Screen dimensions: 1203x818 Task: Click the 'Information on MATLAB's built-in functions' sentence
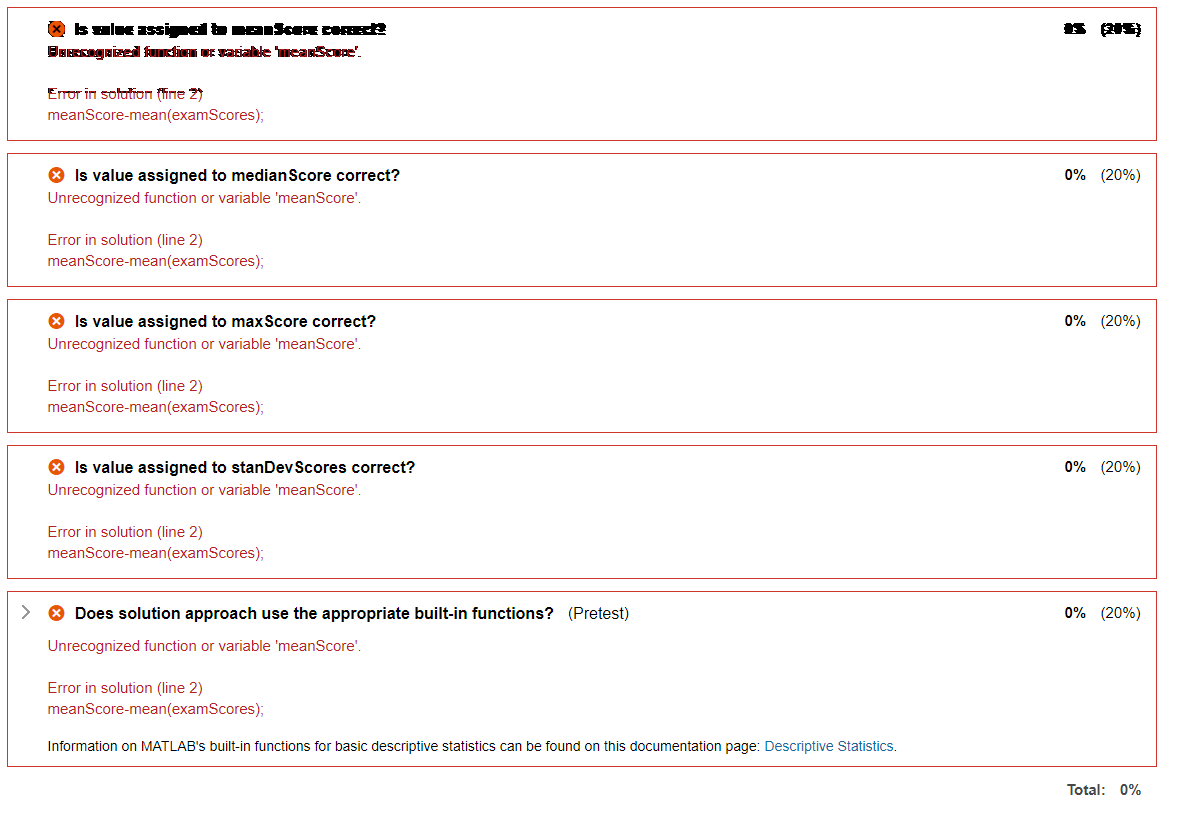(472, 746)
